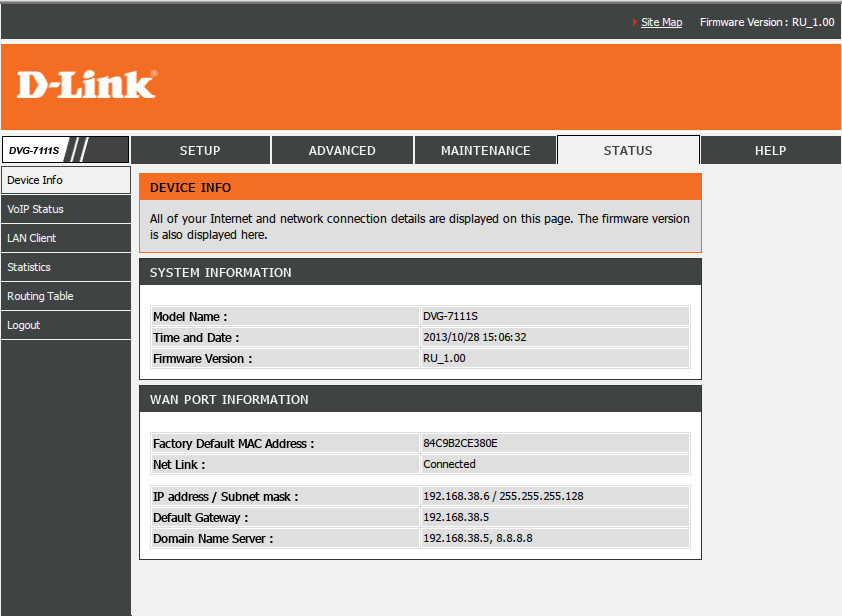The image size is (842, 616).
Task: Open the Site Map link
Action: tap(661, 22)
